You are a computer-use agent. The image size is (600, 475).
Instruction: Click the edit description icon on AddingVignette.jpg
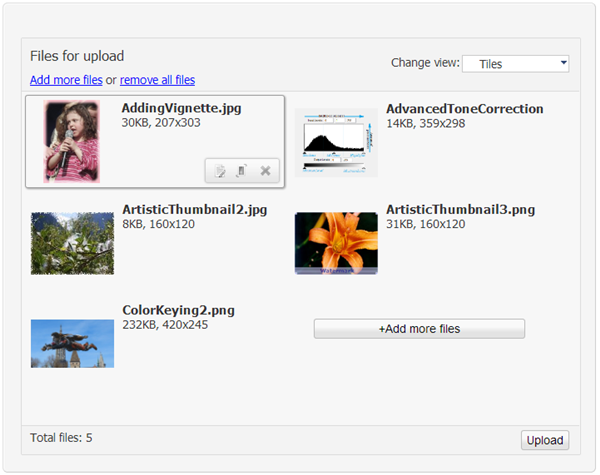tap(220, 171)
